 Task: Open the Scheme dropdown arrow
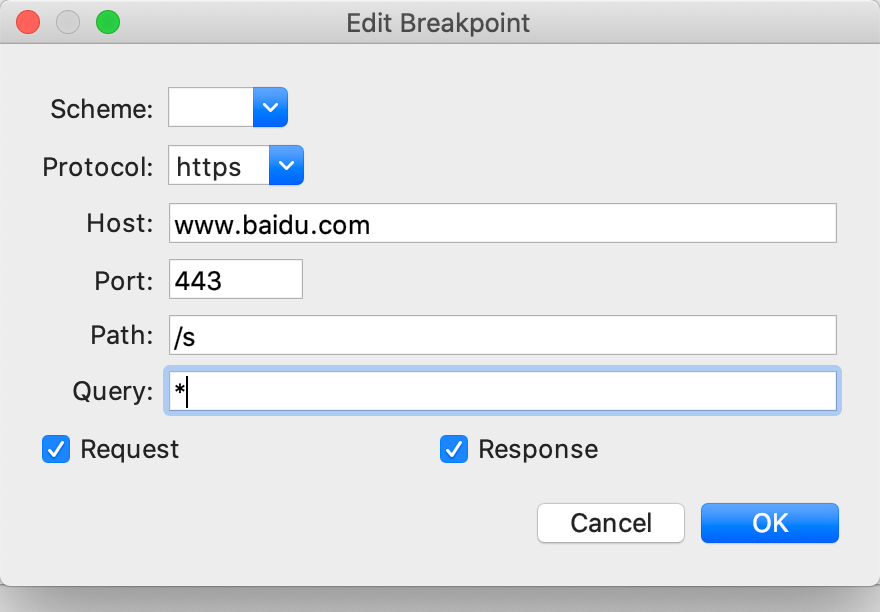pyautogui.click(x=270, y=107)
